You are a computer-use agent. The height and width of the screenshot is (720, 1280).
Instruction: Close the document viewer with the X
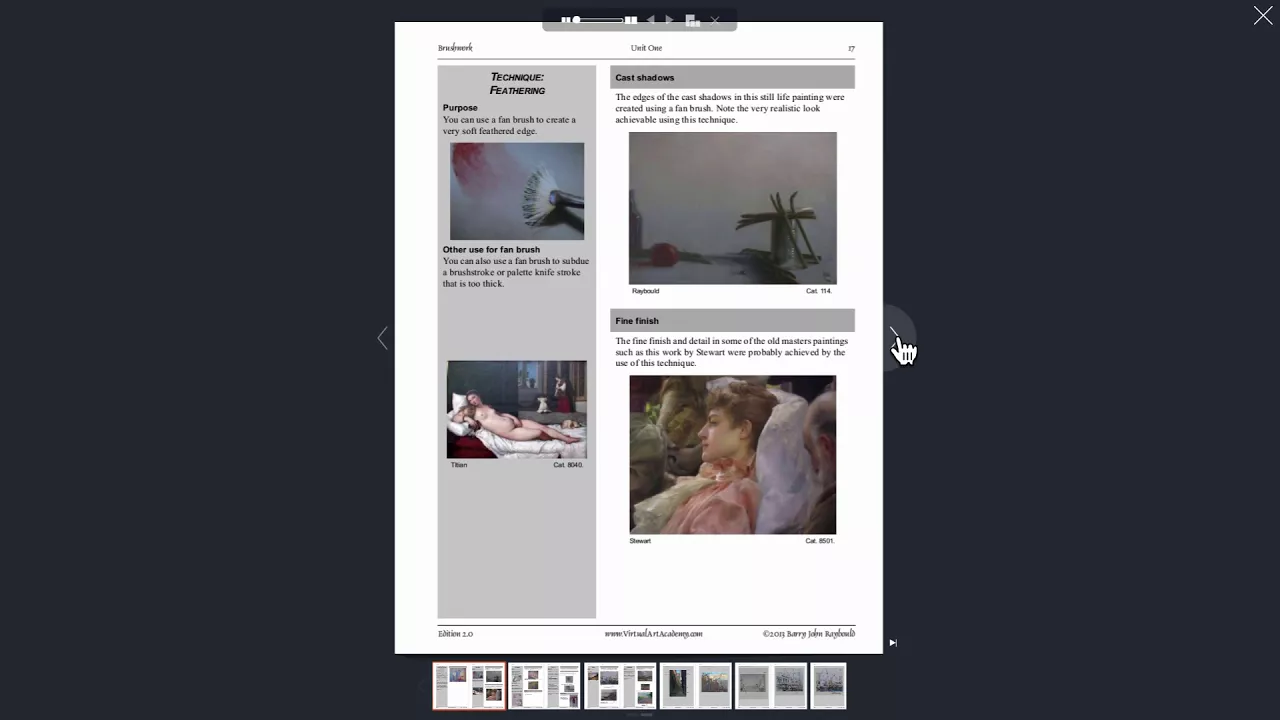pyautogui.click(x=1263, y=15)
